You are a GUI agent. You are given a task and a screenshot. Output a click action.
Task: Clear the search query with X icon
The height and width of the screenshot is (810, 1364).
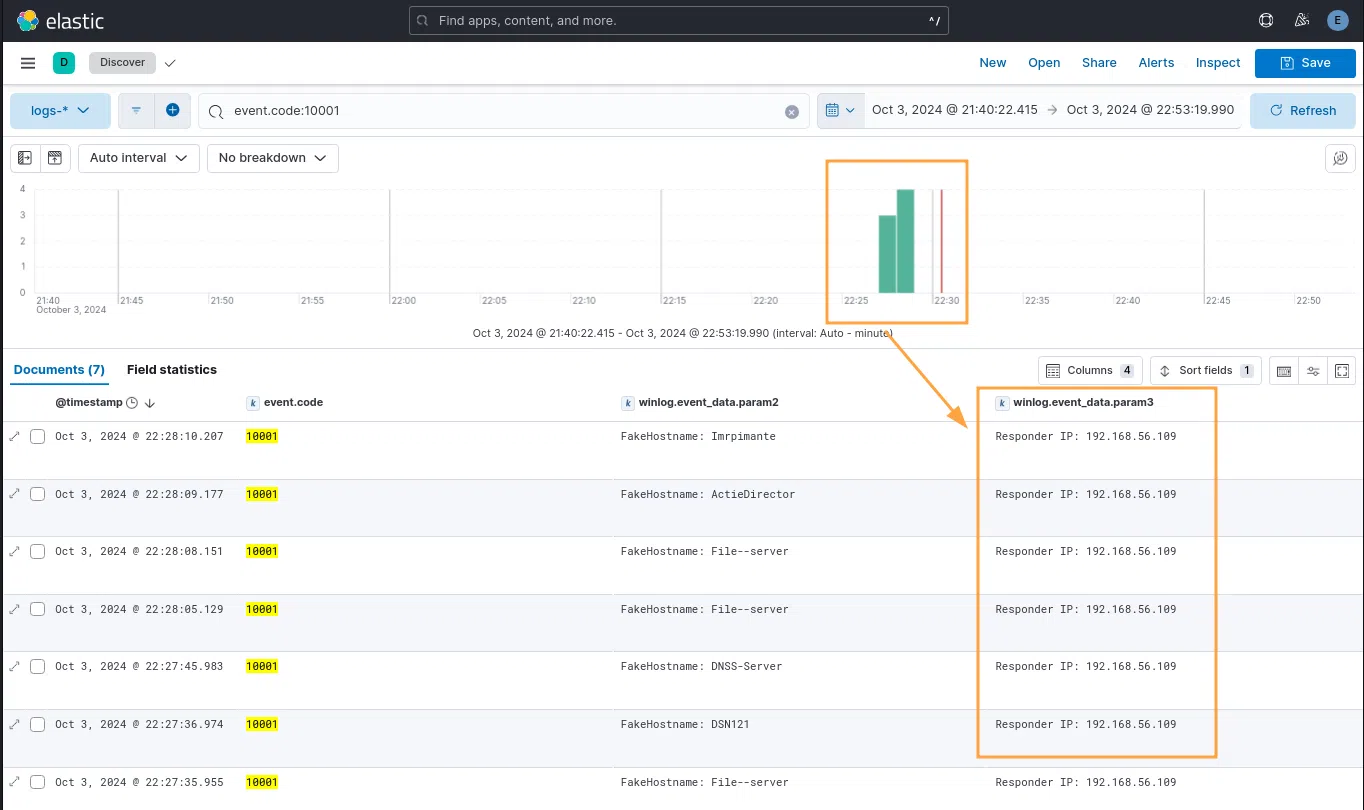tap(792, 112)
